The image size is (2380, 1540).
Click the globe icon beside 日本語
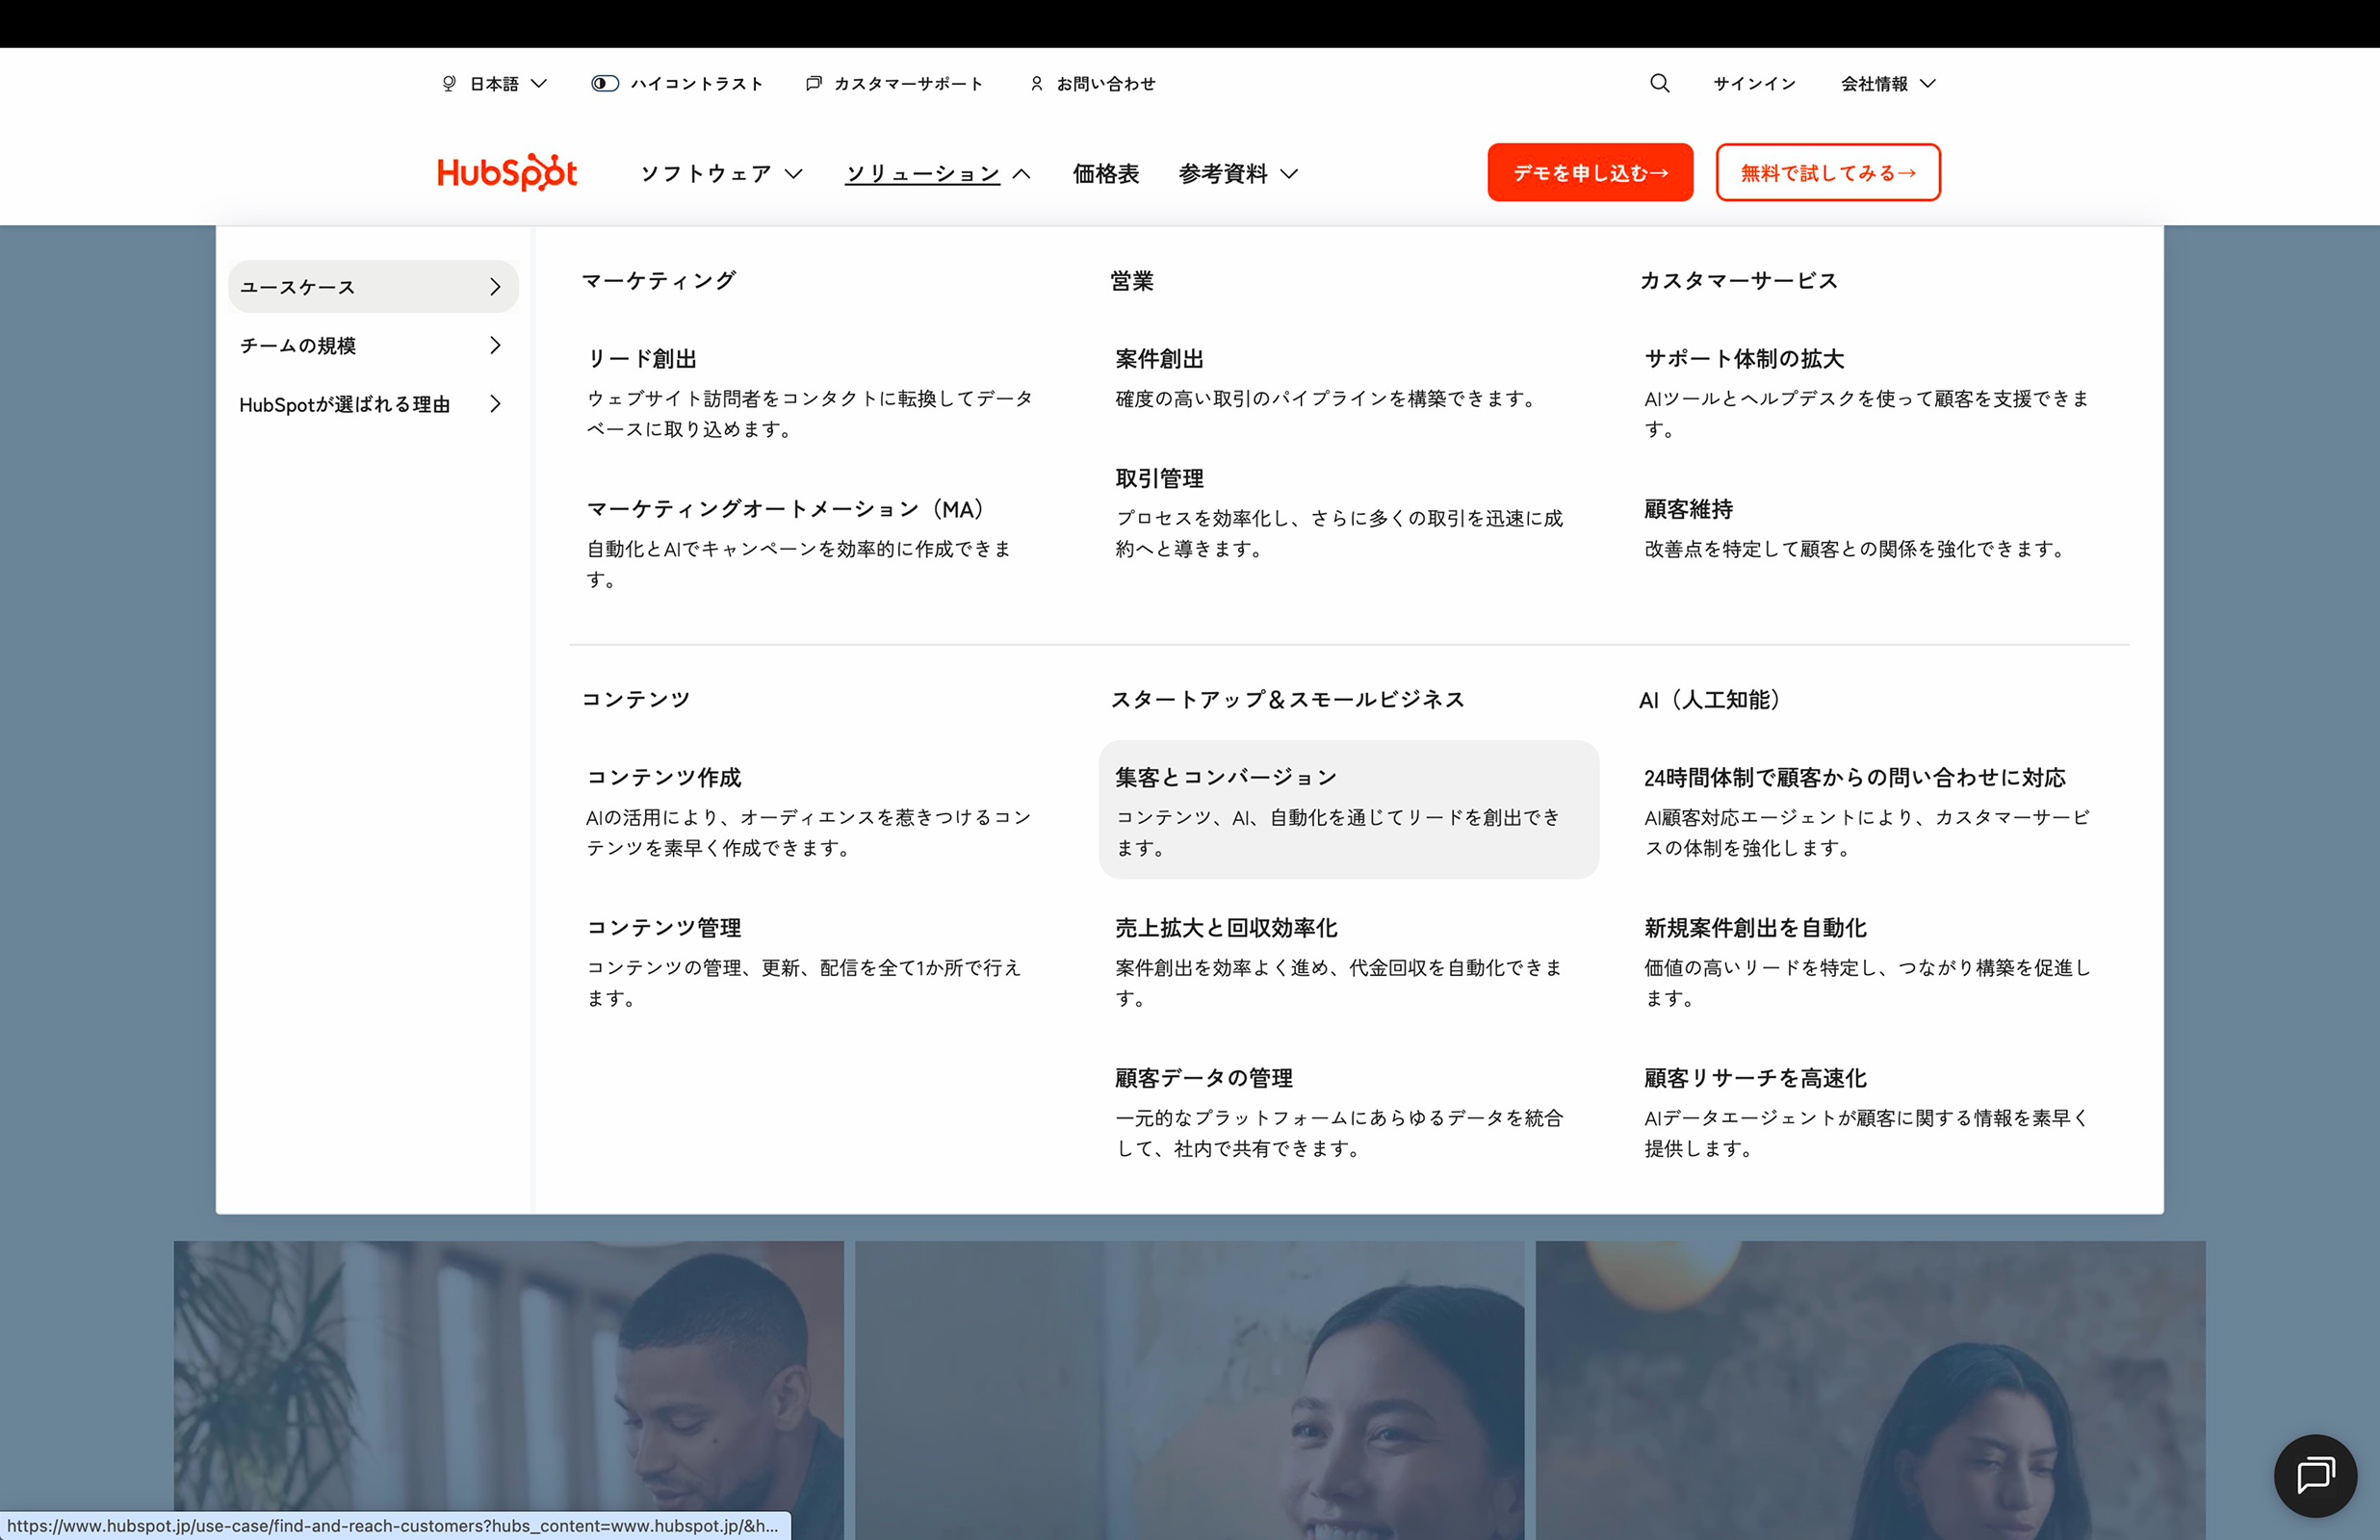[x=449, y=83]
